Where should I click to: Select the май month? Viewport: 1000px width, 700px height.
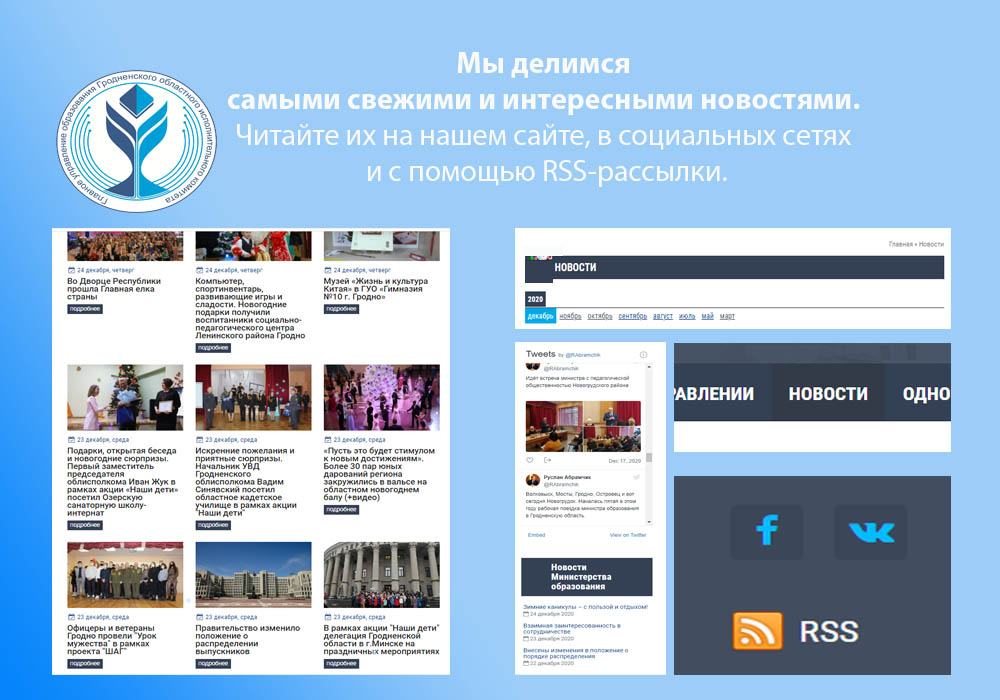point(707,316)
